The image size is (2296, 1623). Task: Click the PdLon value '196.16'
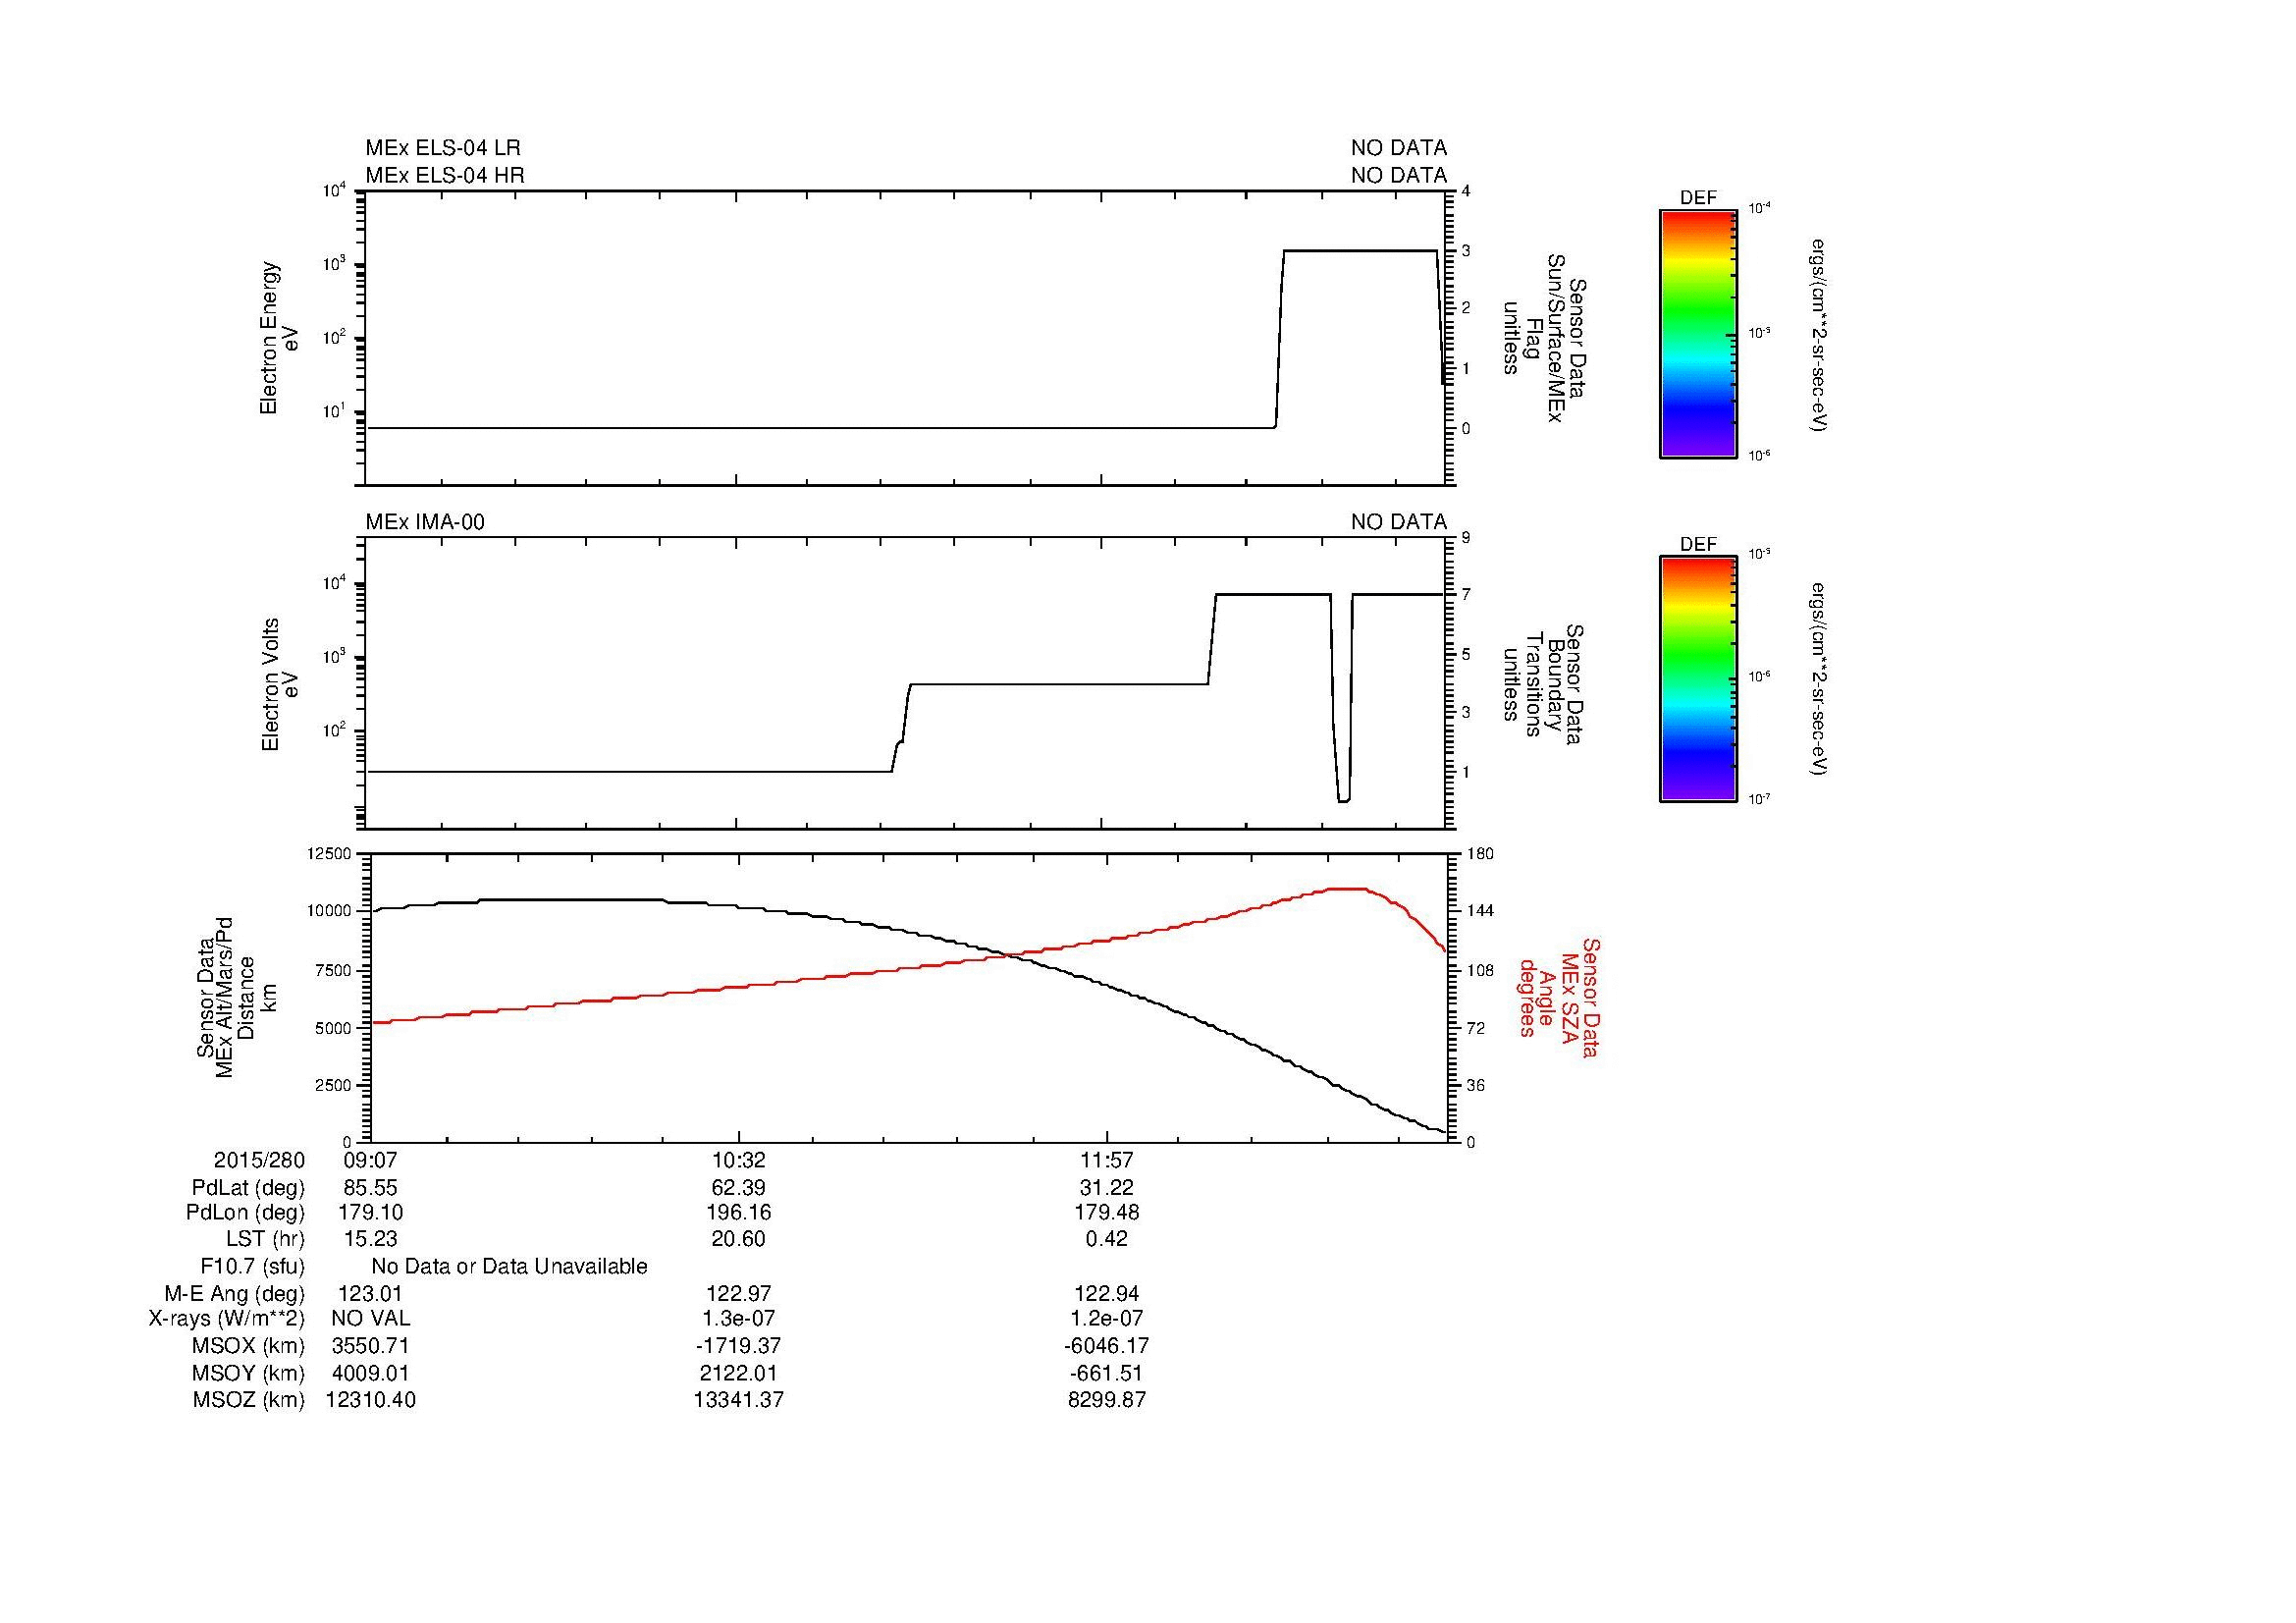738,1213
